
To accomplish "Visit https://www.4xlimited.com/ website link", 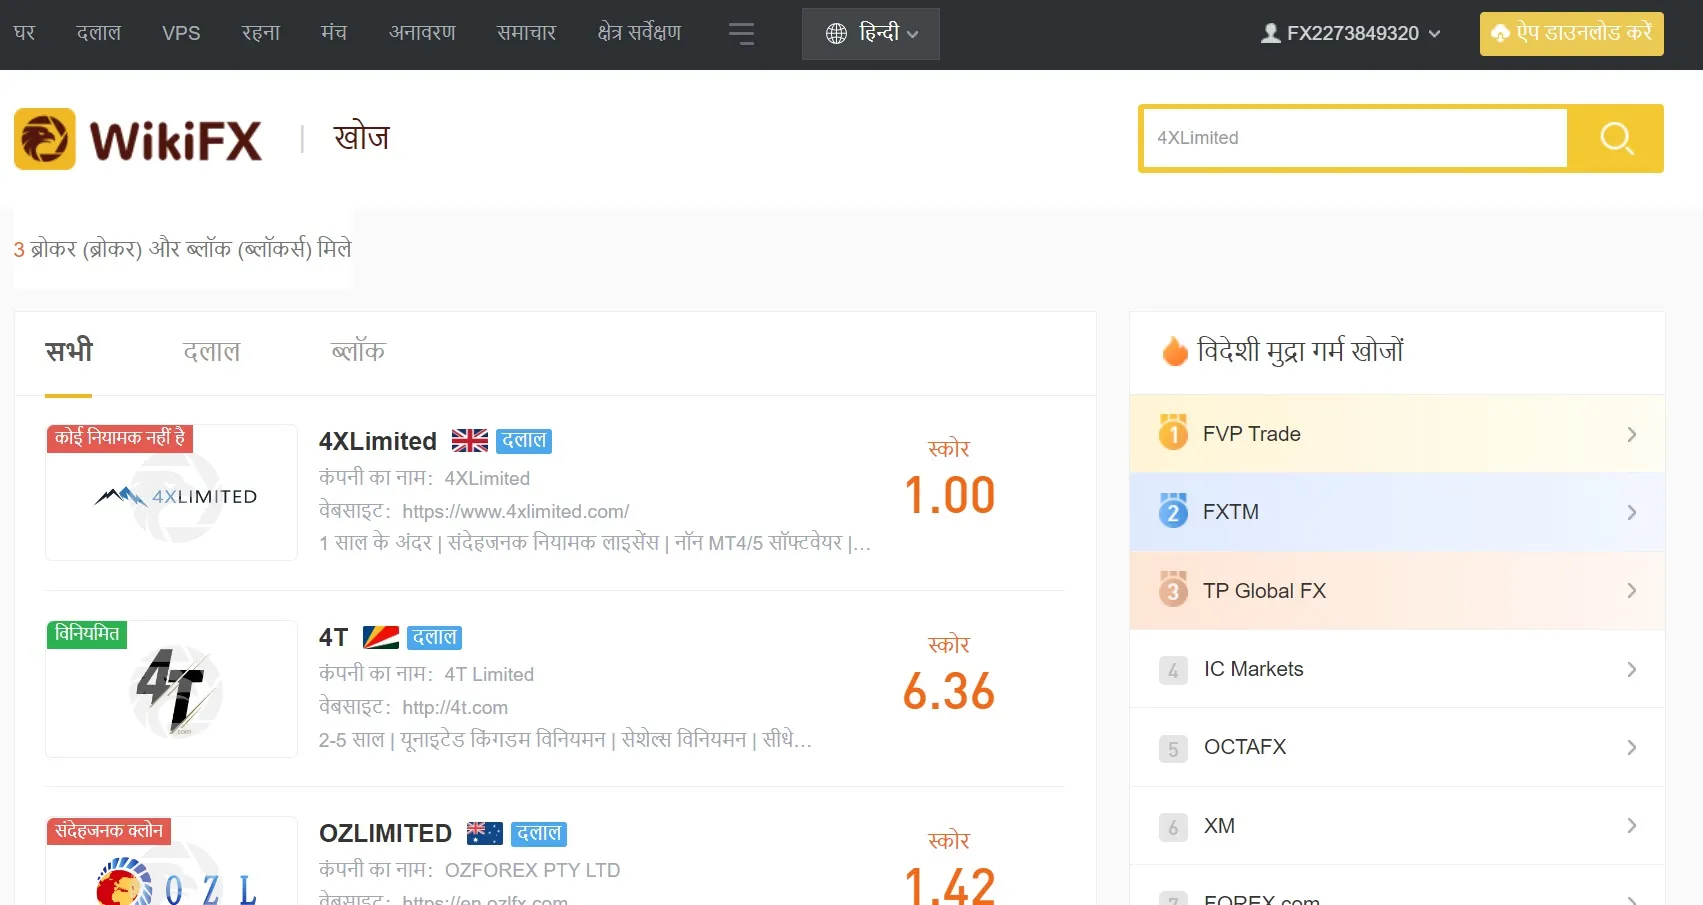I will (516, 511).
